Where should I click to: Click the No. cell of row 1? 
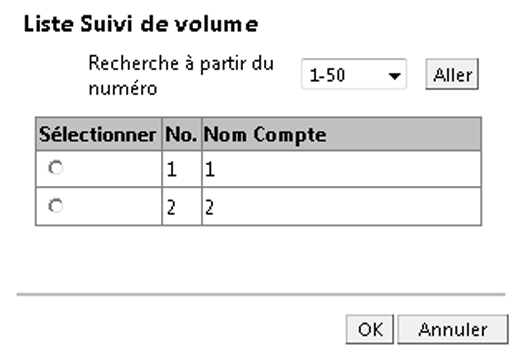(x=182, y=169)
